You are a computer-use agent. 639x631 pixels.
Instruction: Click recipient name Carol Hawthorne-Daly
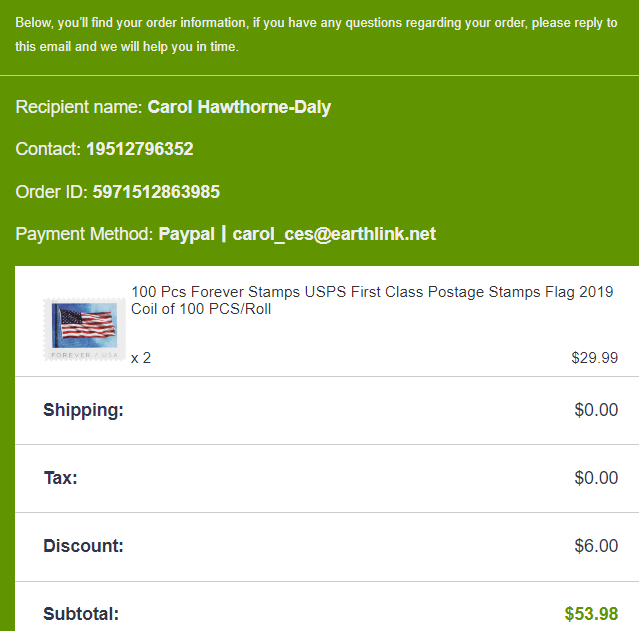click(x=239, y=107)
